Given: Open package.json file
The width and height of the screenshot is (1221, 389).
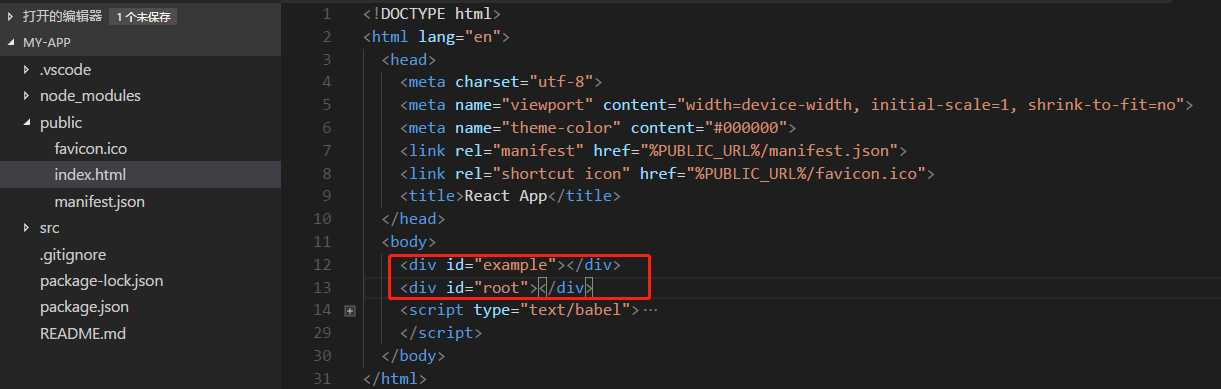Looking at the screenshot, I should (84, 307).
